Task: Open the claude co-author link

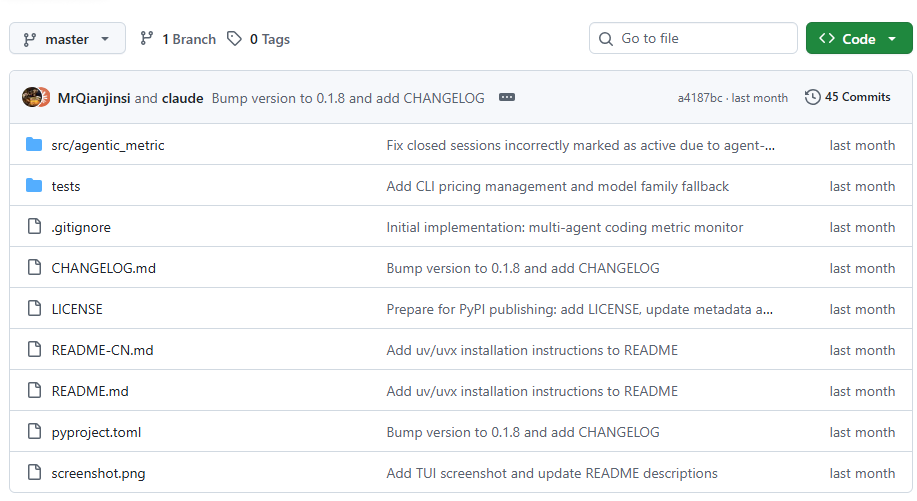Action: [182, 98]
